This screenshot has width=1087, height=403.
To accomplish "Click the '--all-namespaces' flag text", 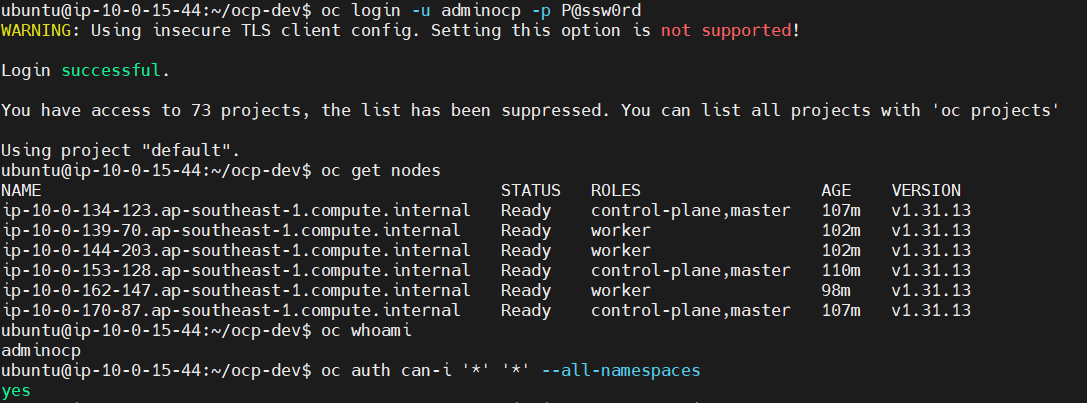I will click(x=621, y=370).
